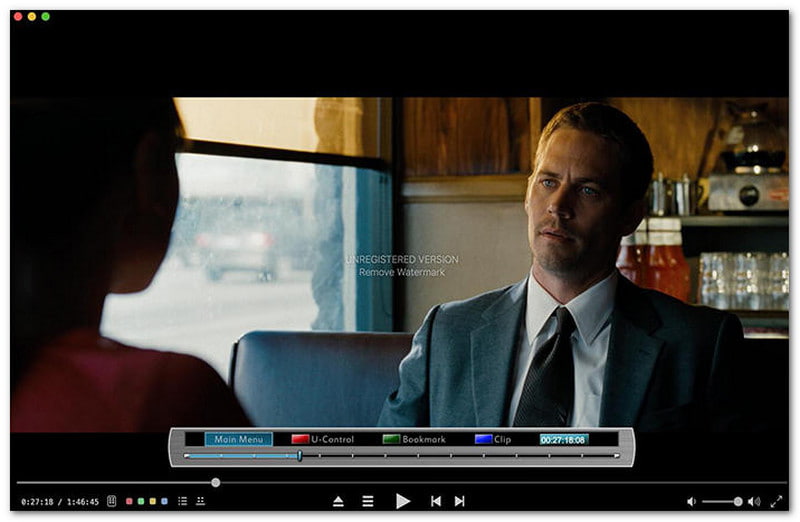Click the volume slider knob
This screenshot has height=522, width=800.
738,501
